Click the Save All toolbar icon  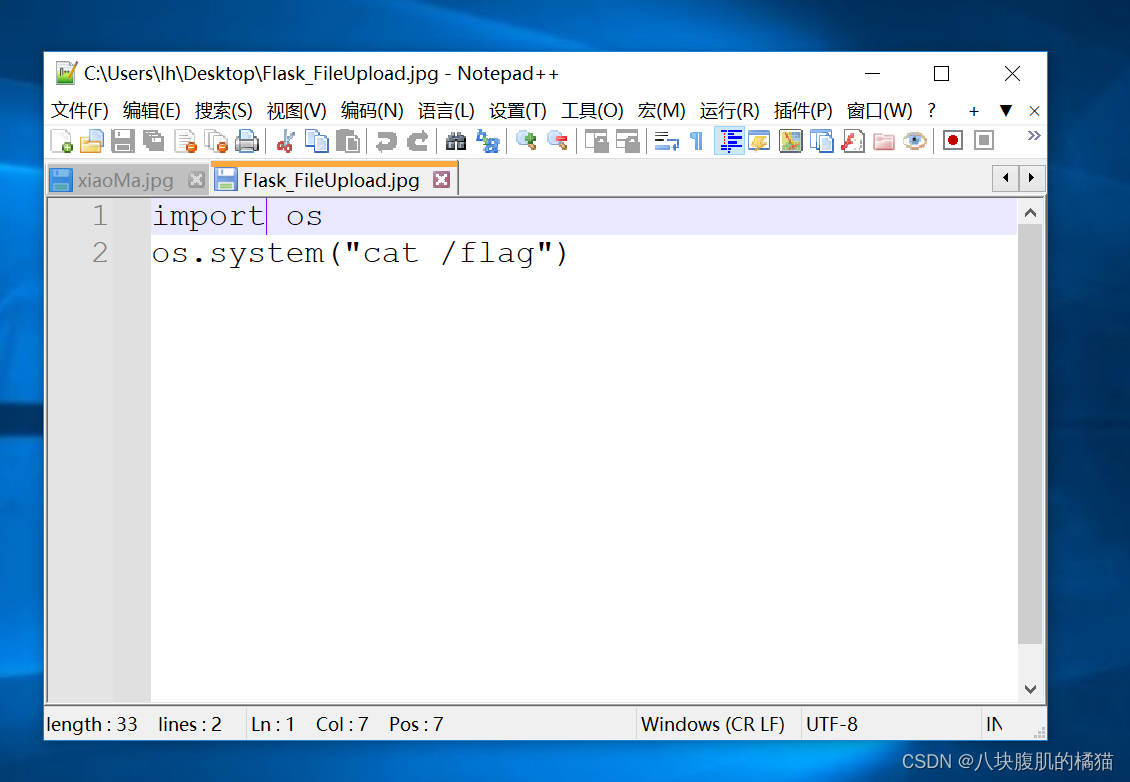(154, 141)
